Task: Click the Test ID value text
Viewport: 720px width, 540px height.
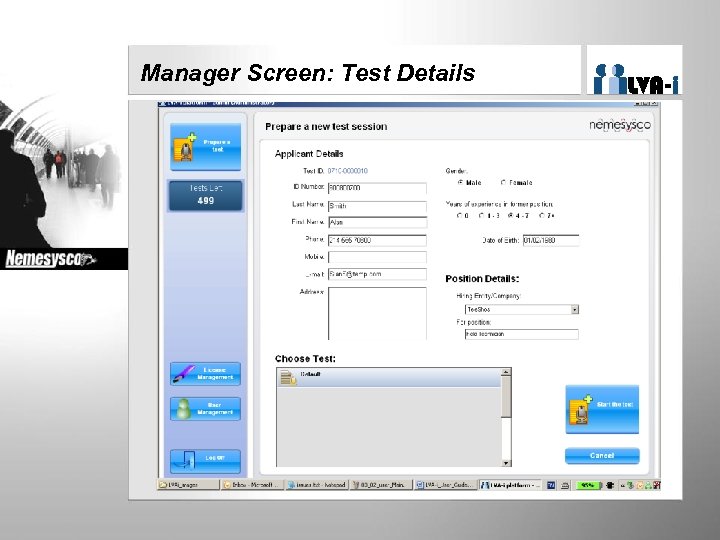Action: (x=348, y=171)
